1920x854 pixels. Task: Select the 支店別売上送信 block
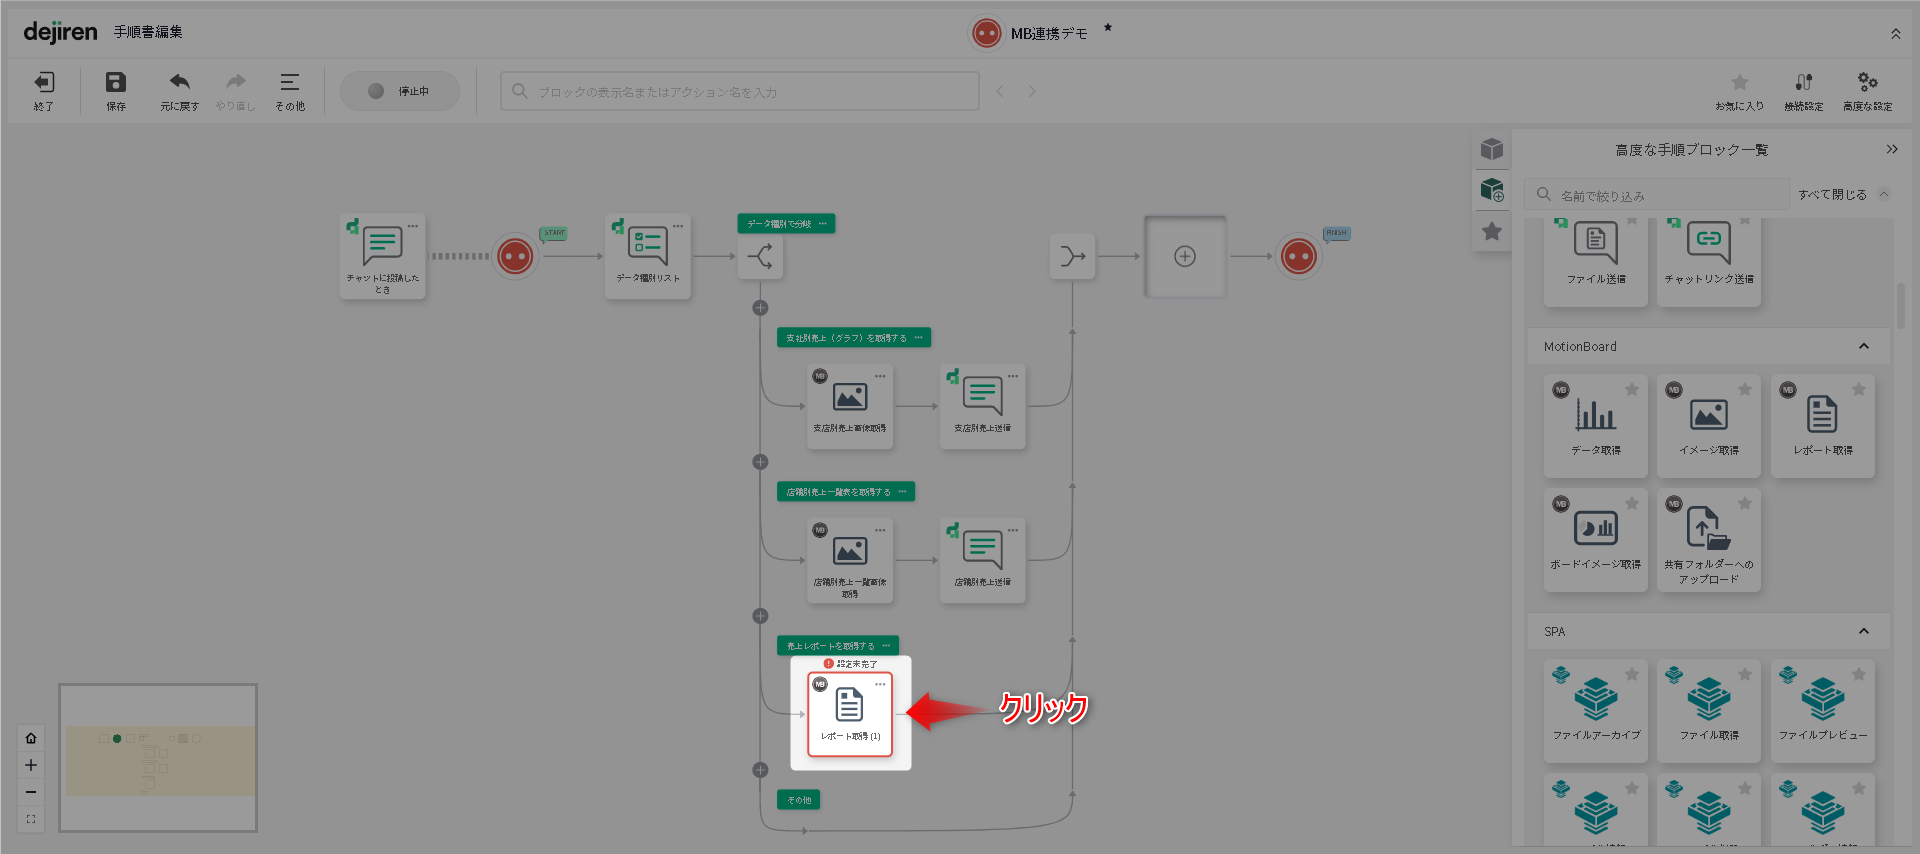pyautogui.click(x=983, y=406)
